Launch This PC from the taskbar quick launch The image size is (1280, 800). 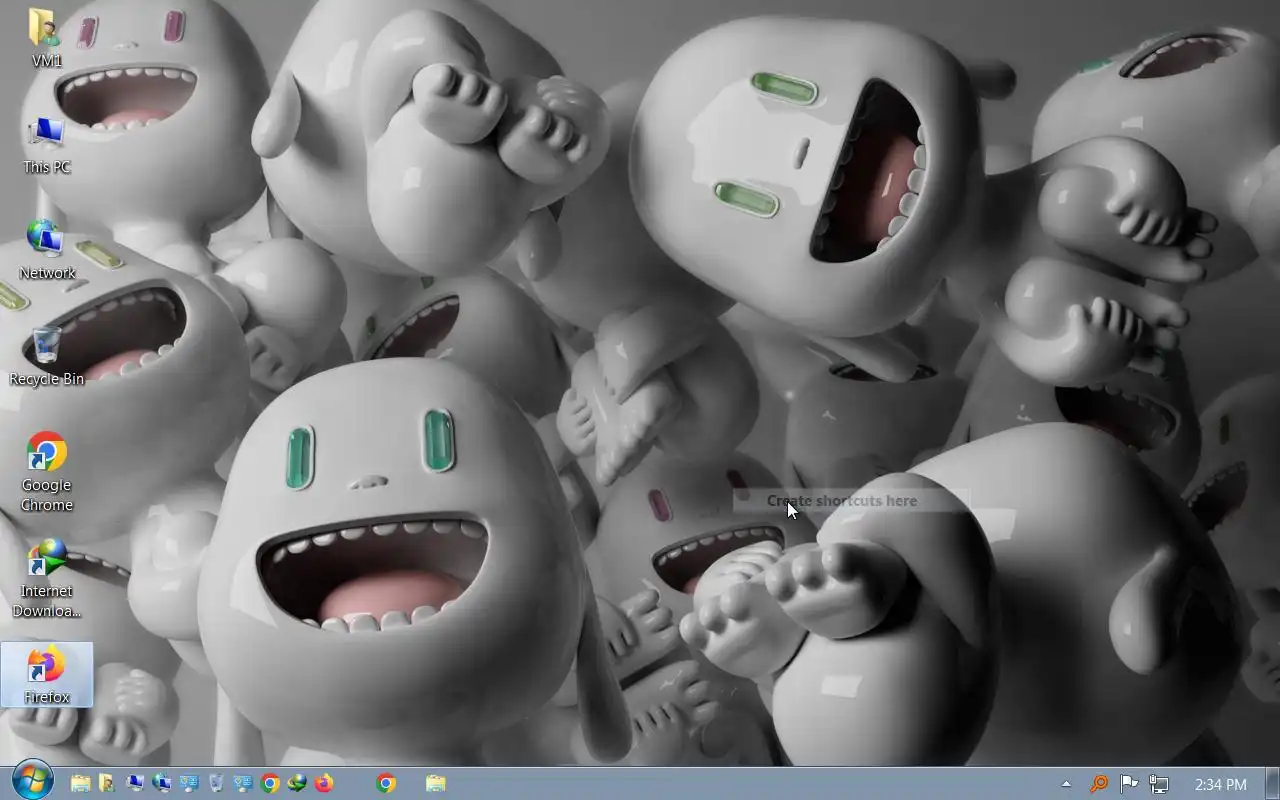[135, 784]
